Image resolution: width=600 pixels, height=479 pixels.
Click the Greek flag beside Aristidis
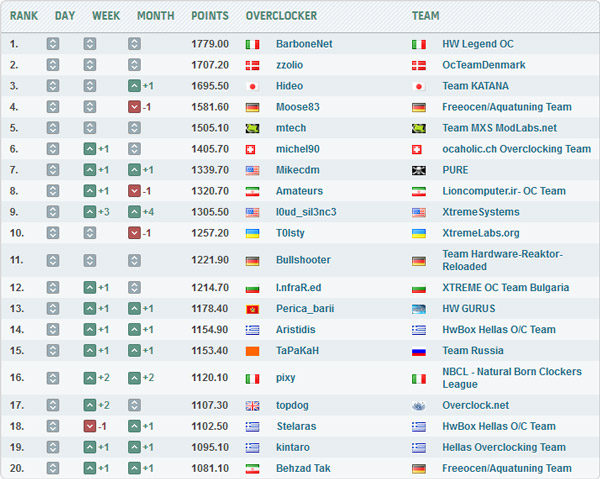tap(252, 330)
